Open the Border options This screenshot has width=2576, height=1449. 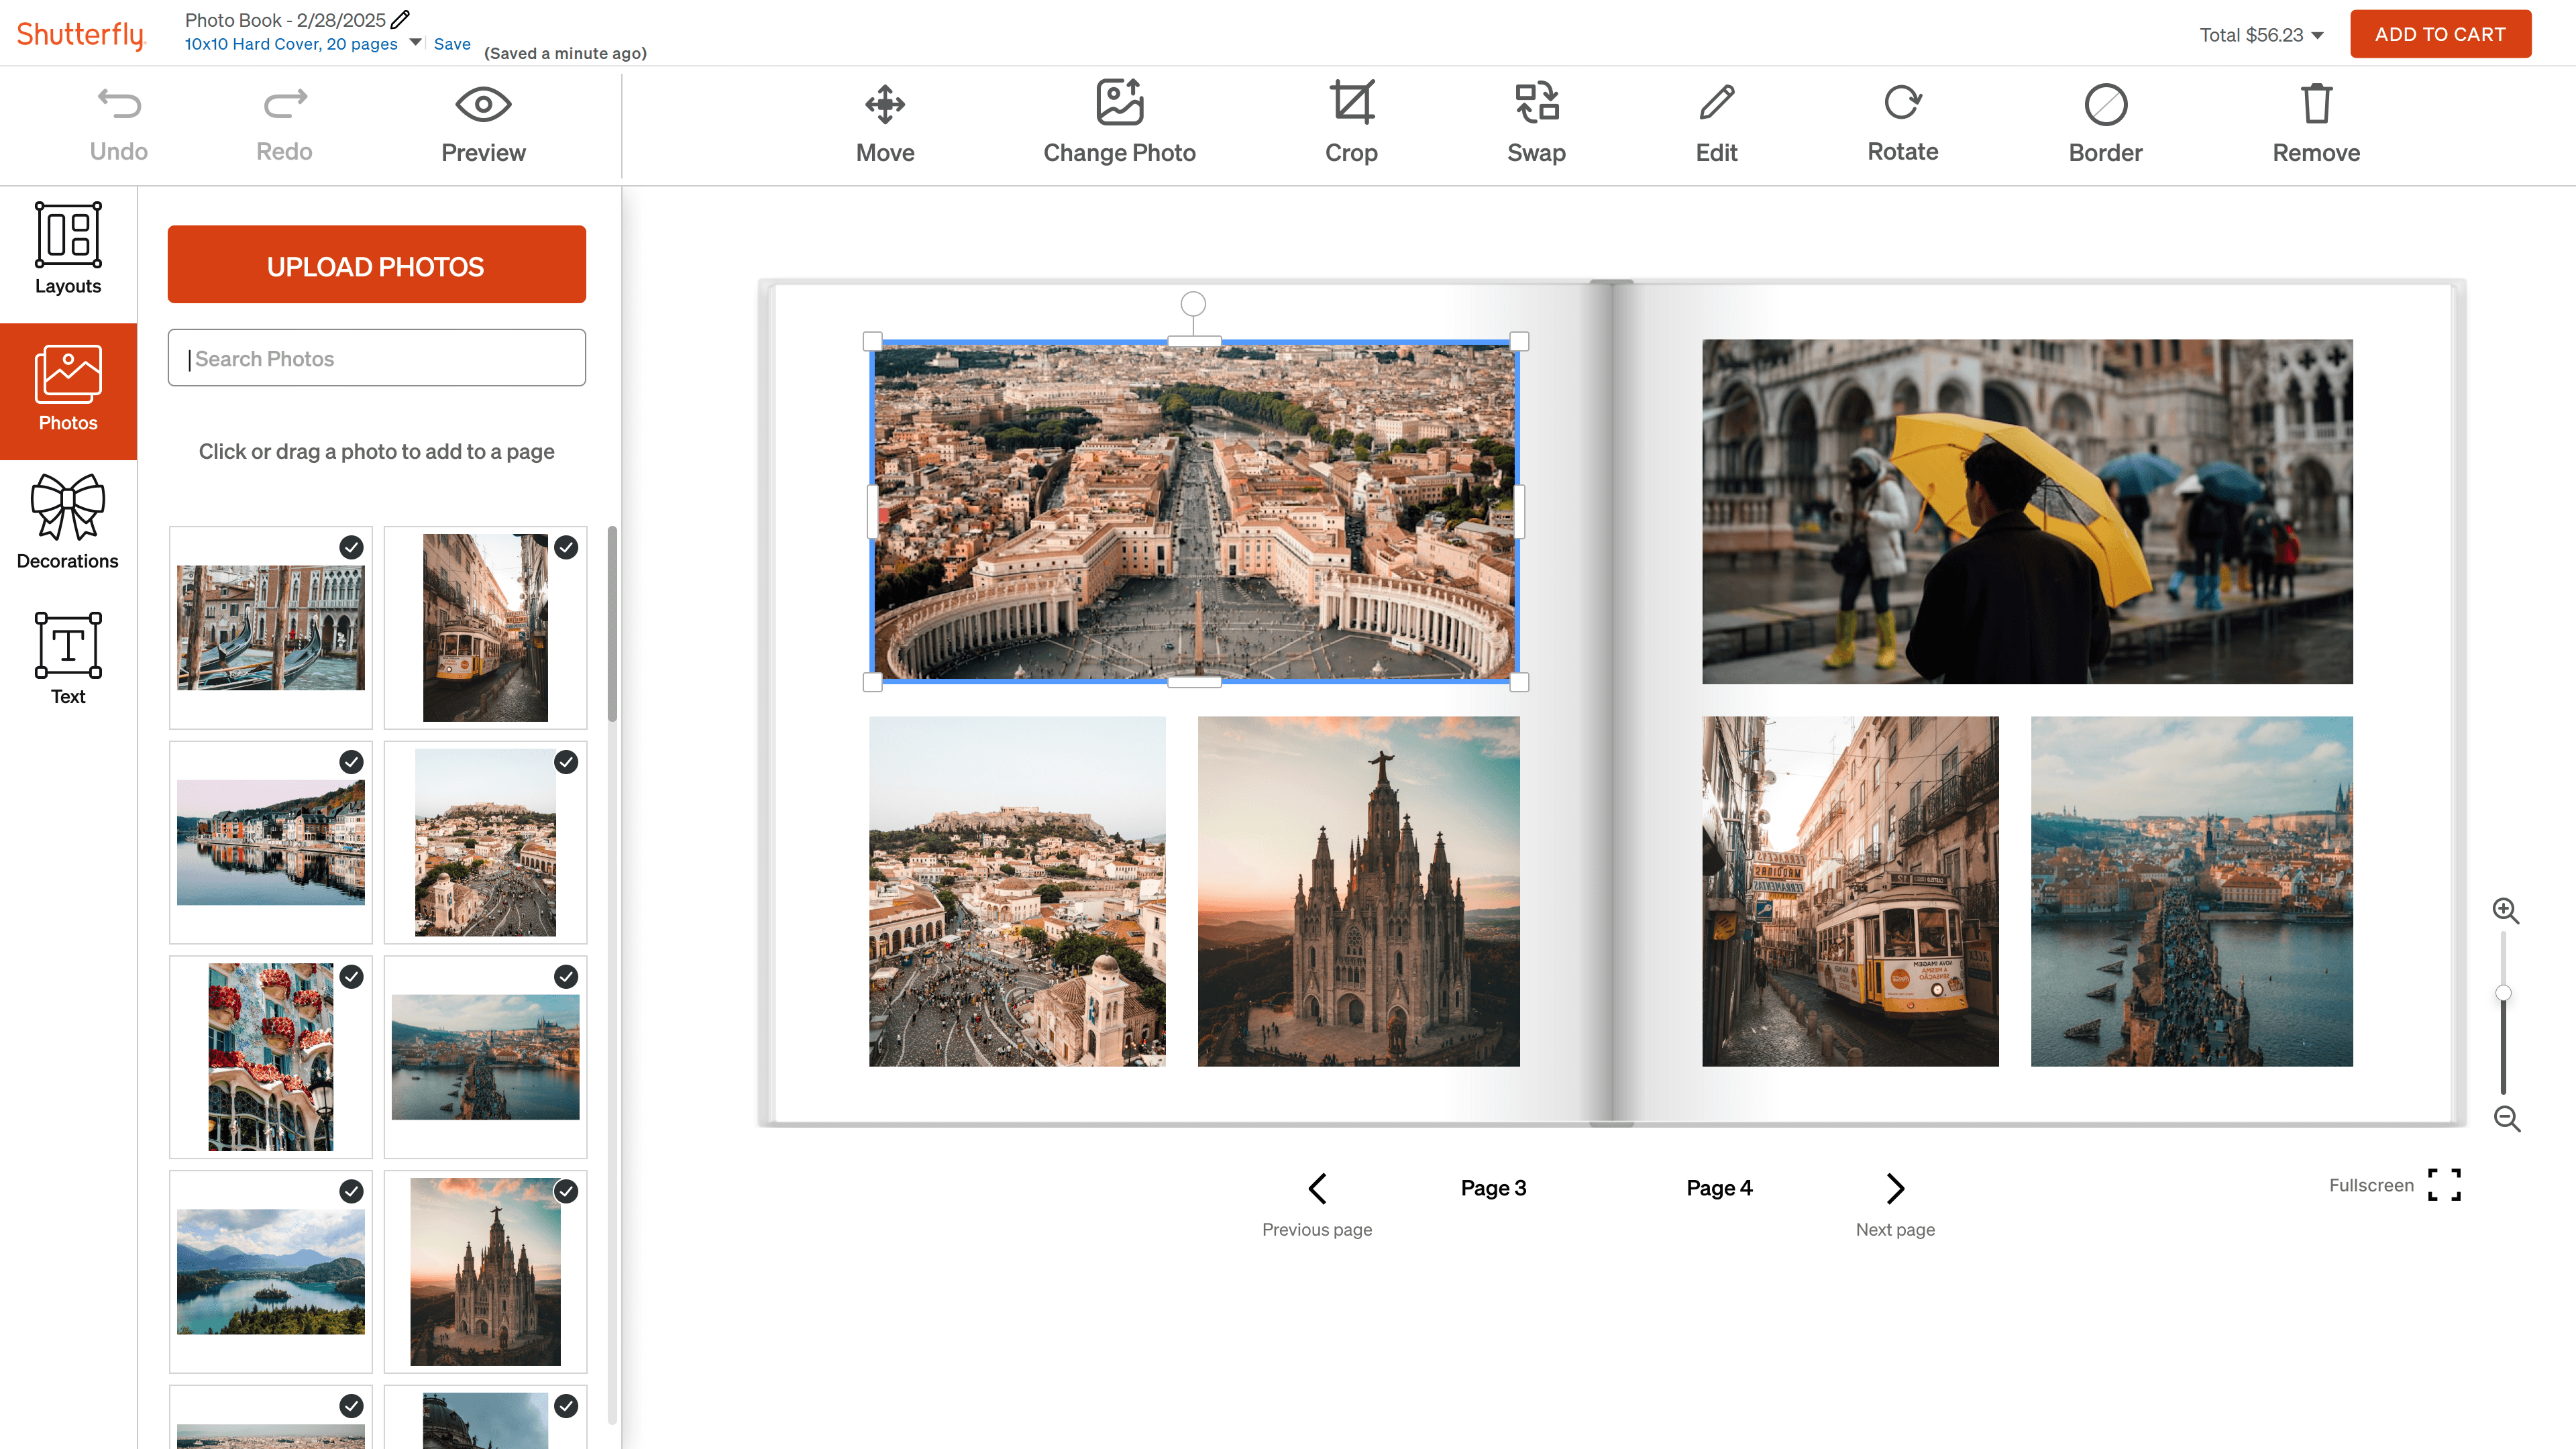click(2105, 104)
